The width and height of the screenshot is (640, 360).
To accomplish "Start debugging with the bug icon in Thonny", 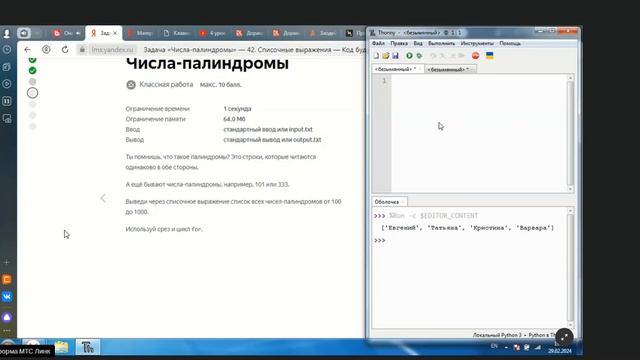I will pos(419,56).
